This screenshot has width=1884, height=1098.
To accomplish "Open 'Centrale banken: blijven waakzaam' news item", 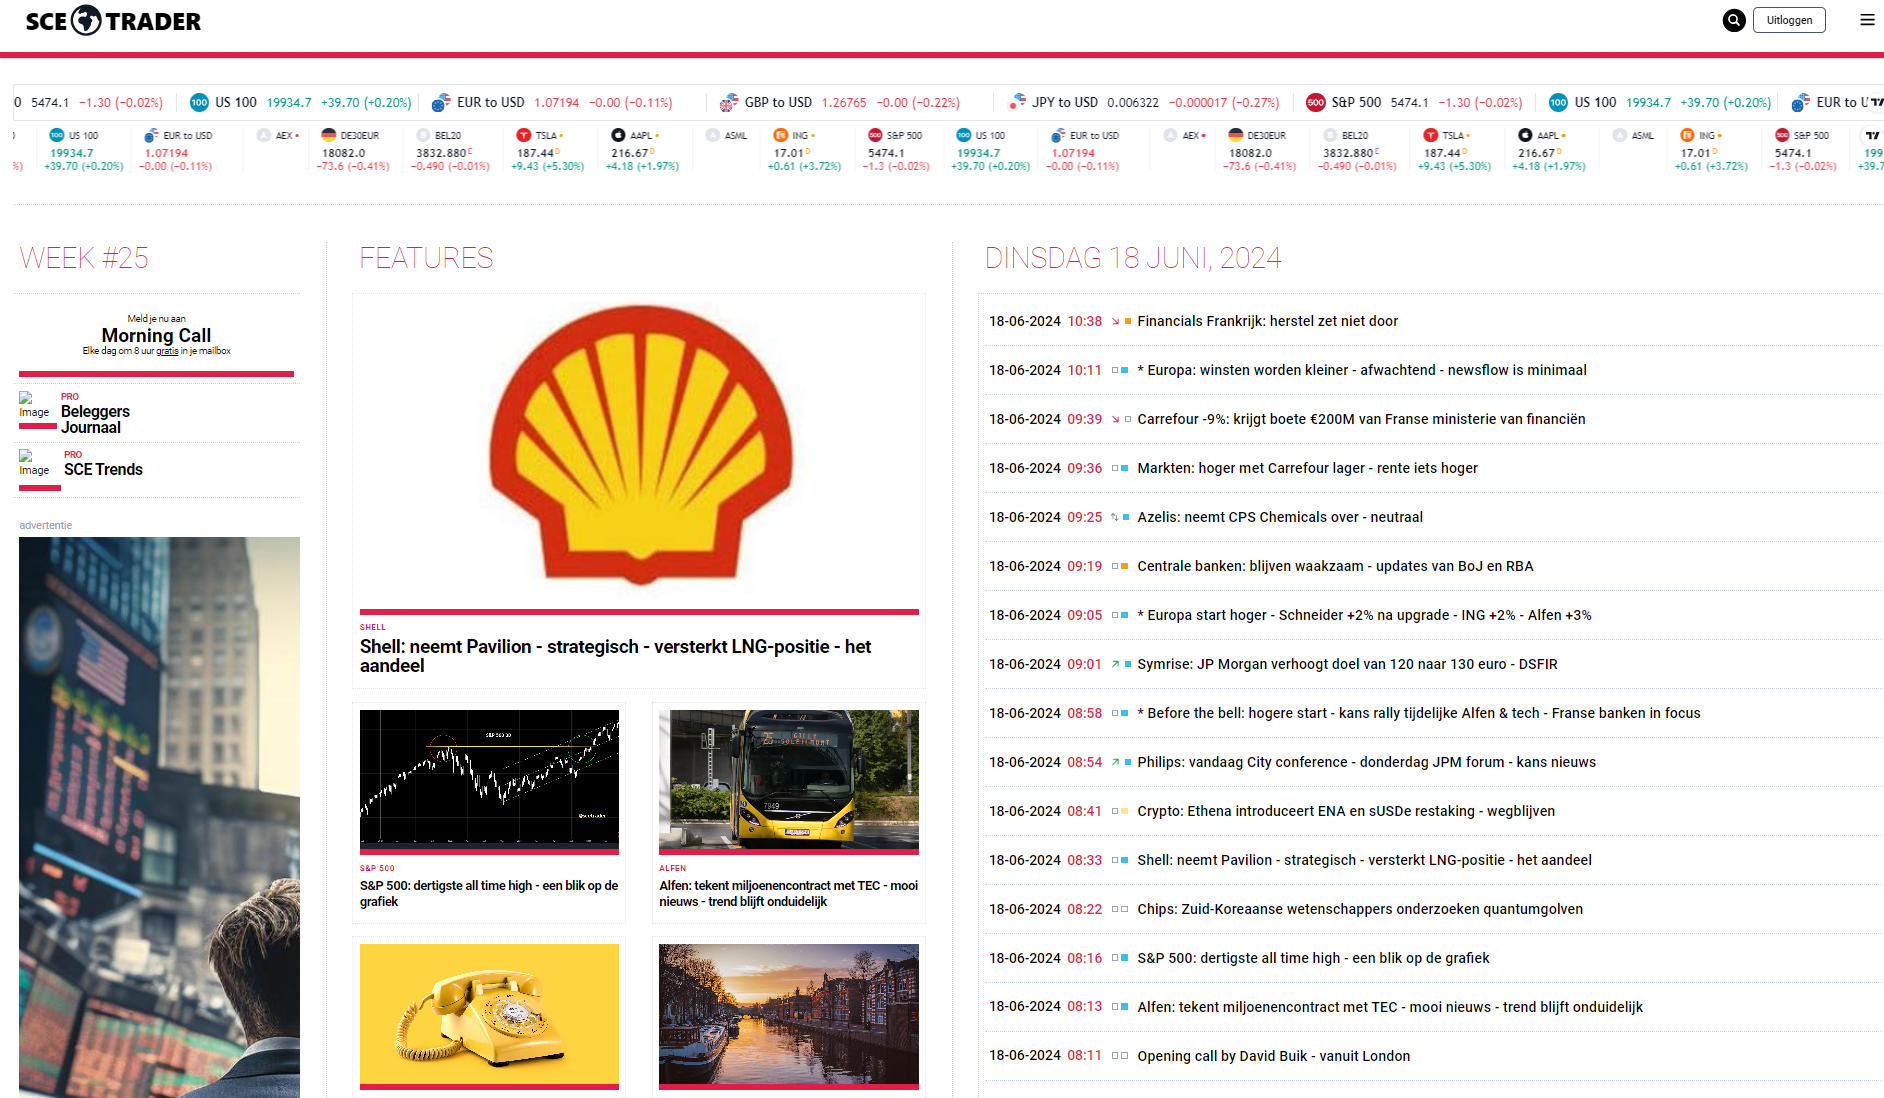I will (x=1335, y=566).
